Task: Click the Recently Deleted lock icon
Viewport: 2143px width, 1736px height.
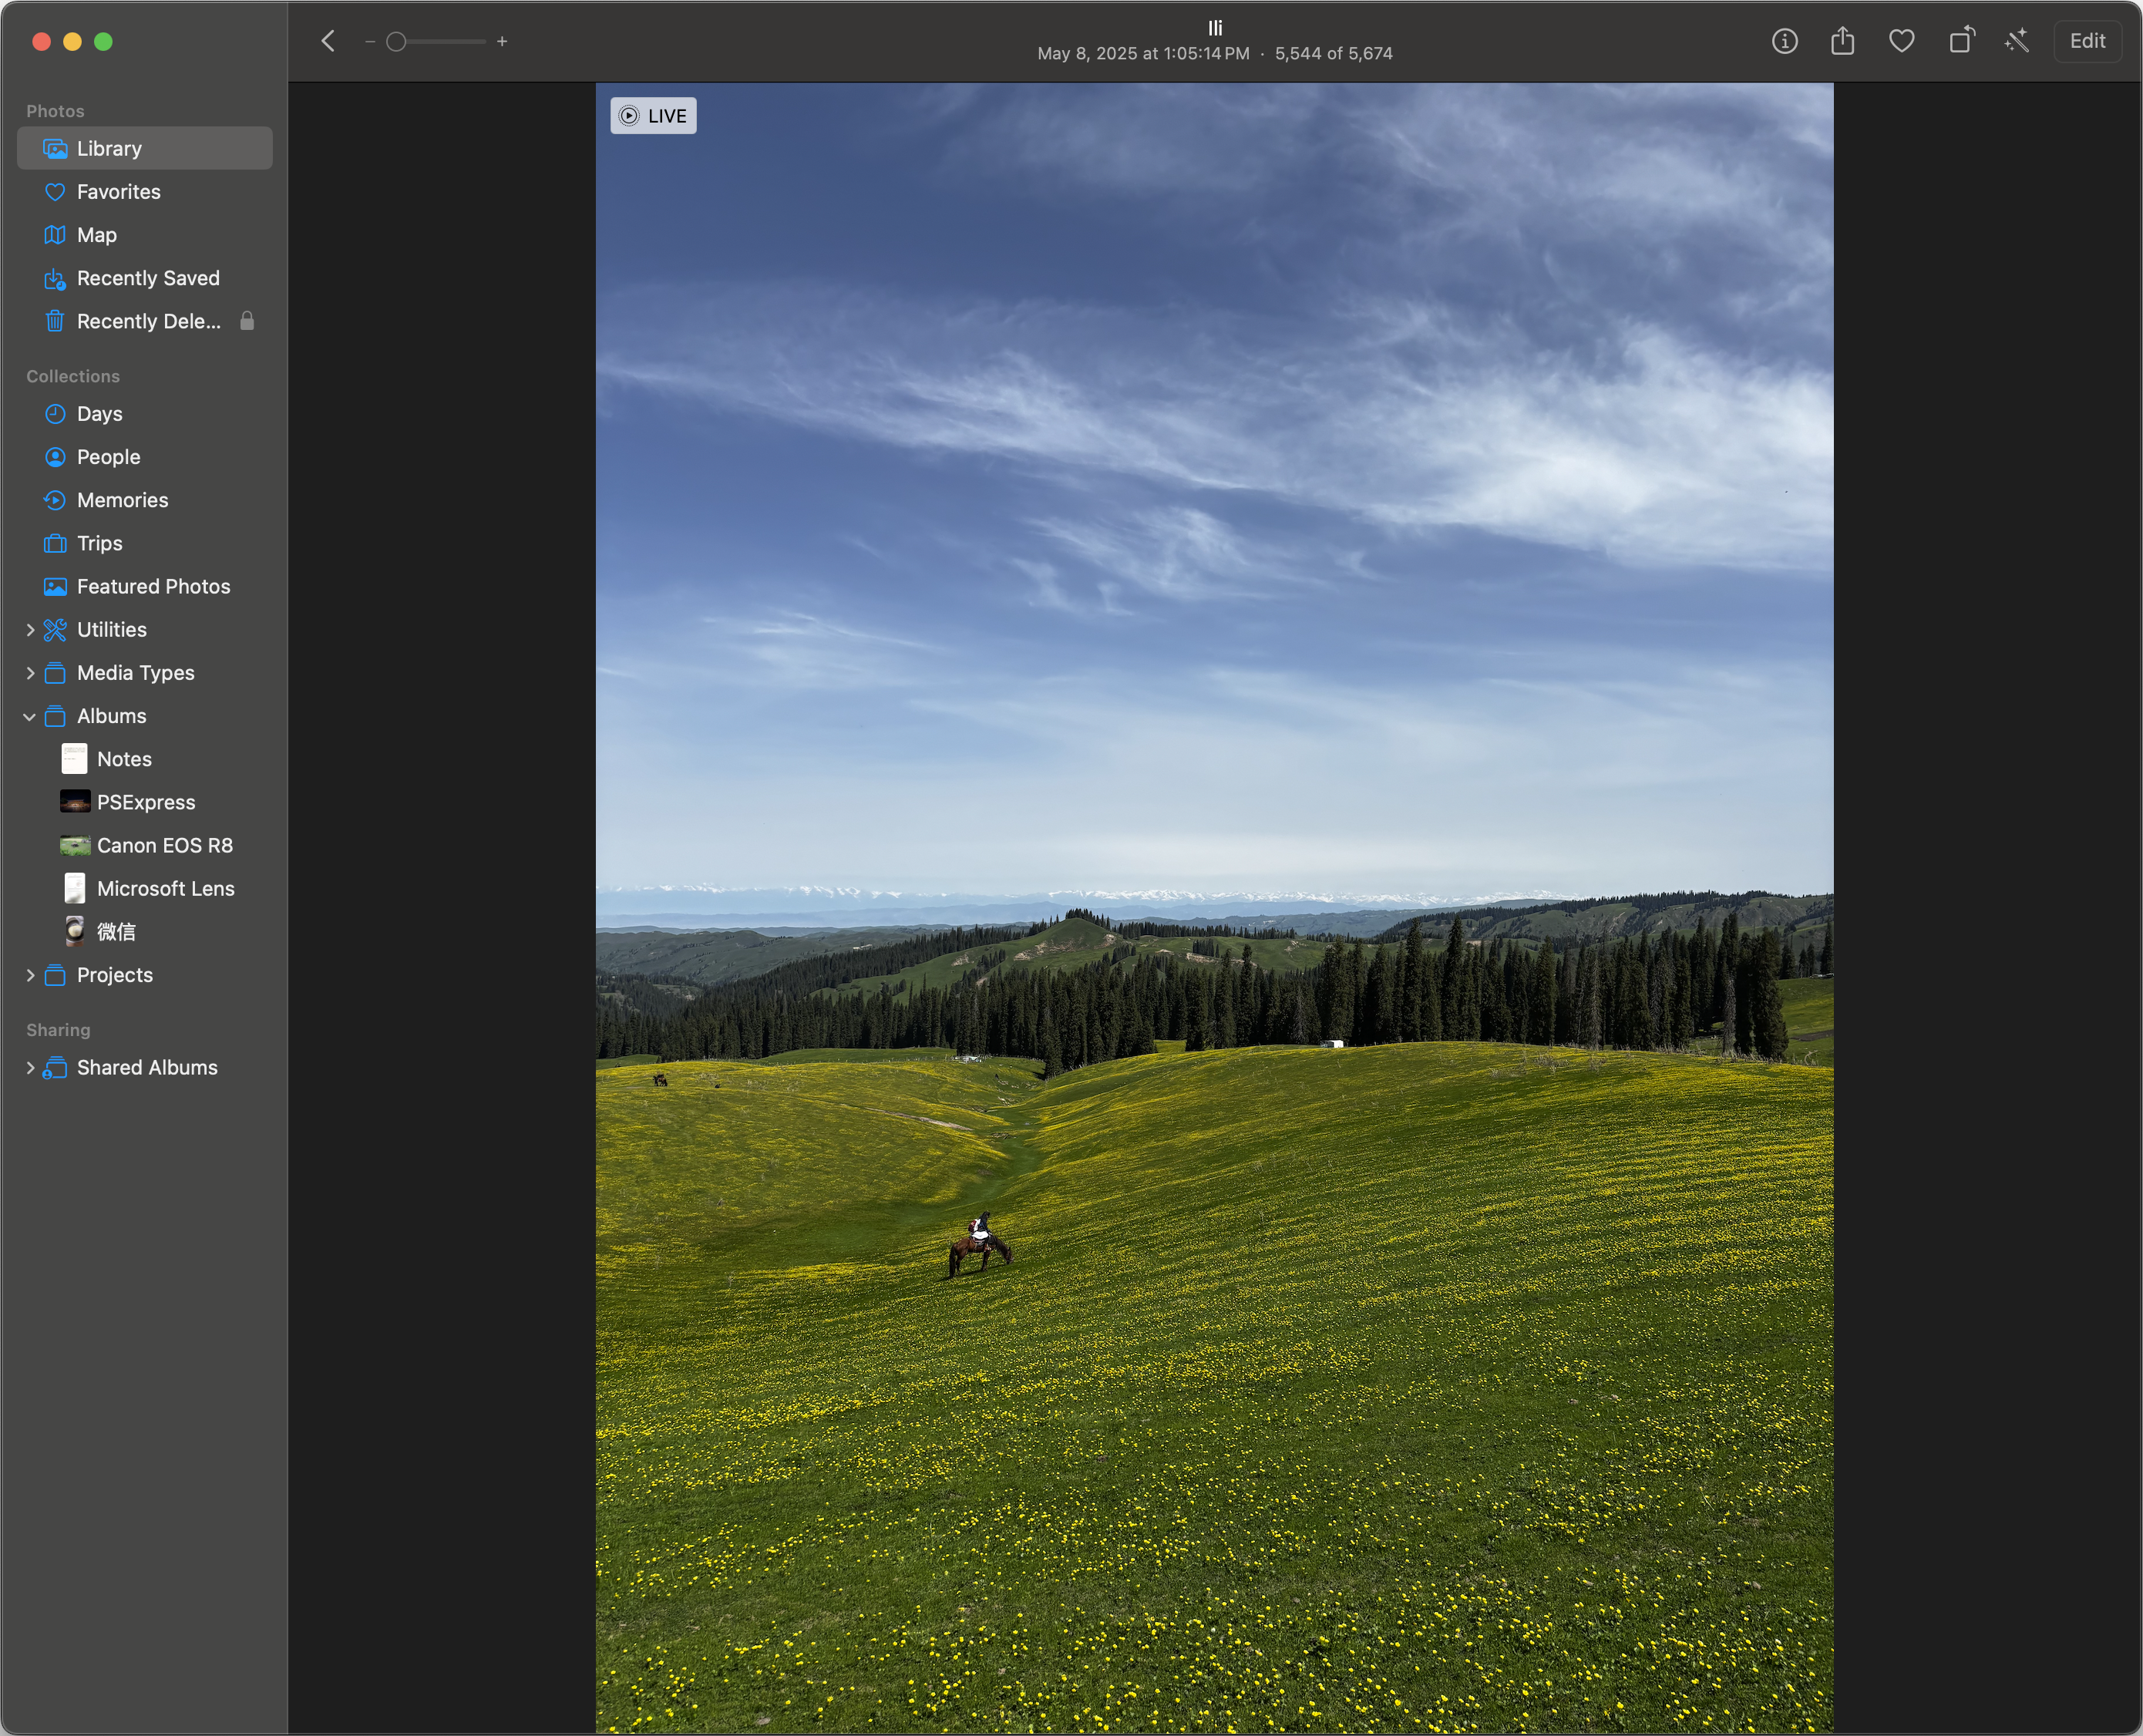Action: [x=247, y=321]
